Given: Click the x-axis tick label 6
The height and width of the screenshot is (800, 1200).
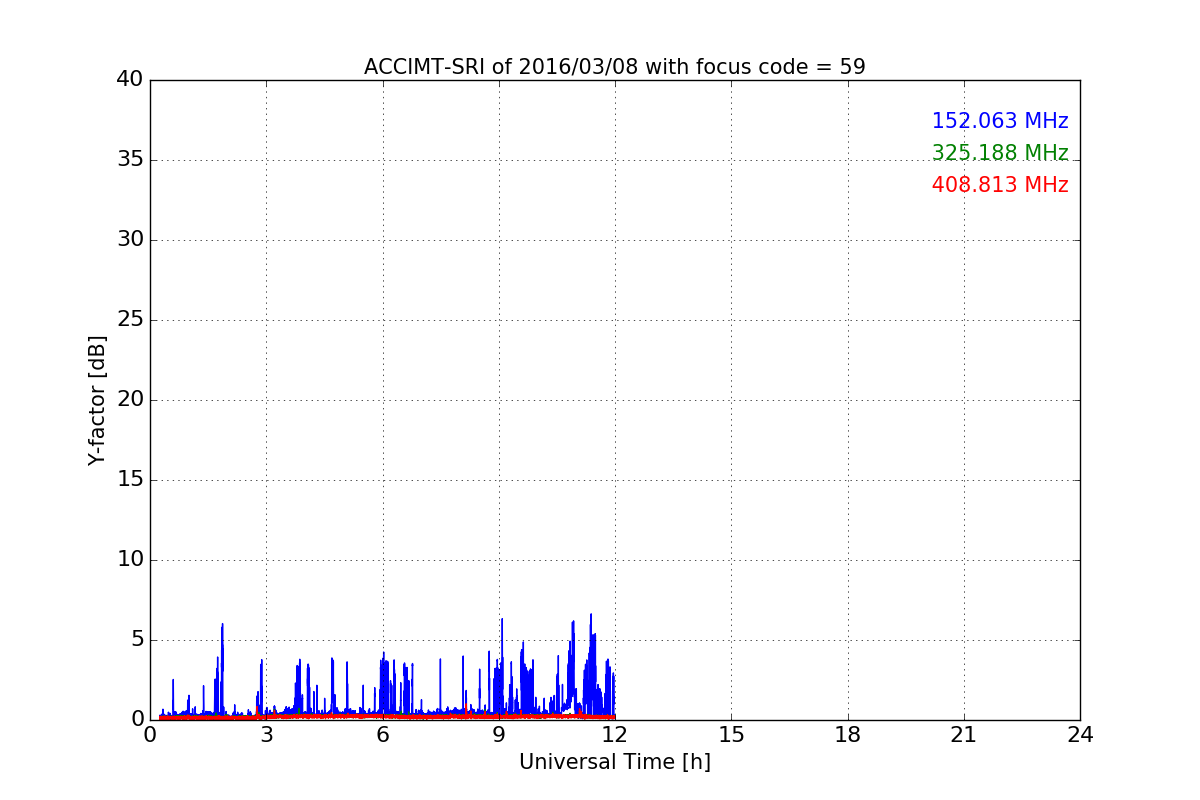Looking at the screenshot, I should tap(382, 735).
